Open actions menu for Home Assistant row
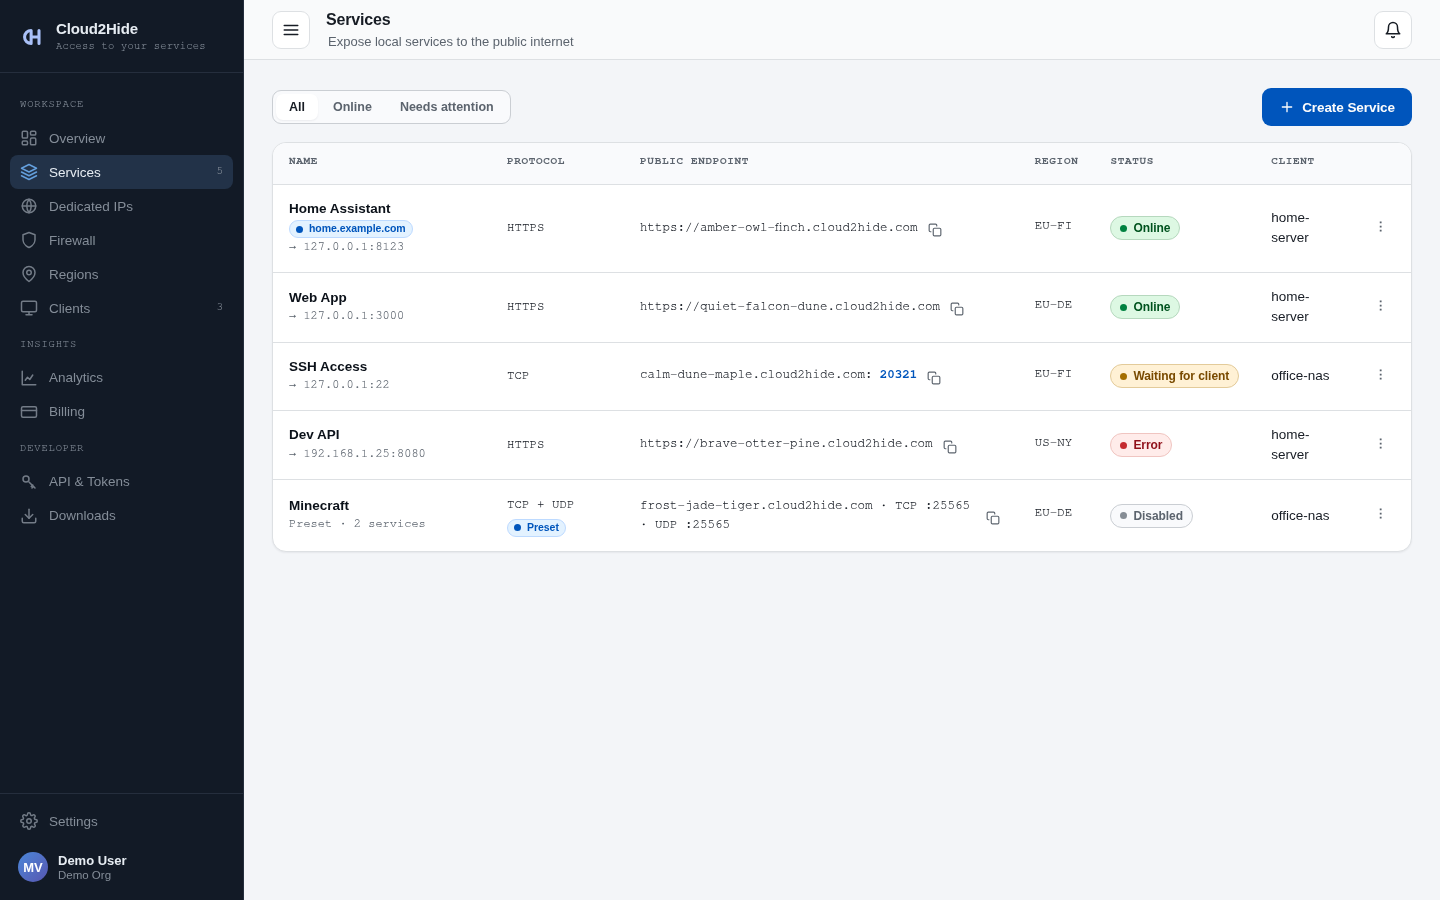Screen dimensions: 1440x900 tap(1381, 227)
